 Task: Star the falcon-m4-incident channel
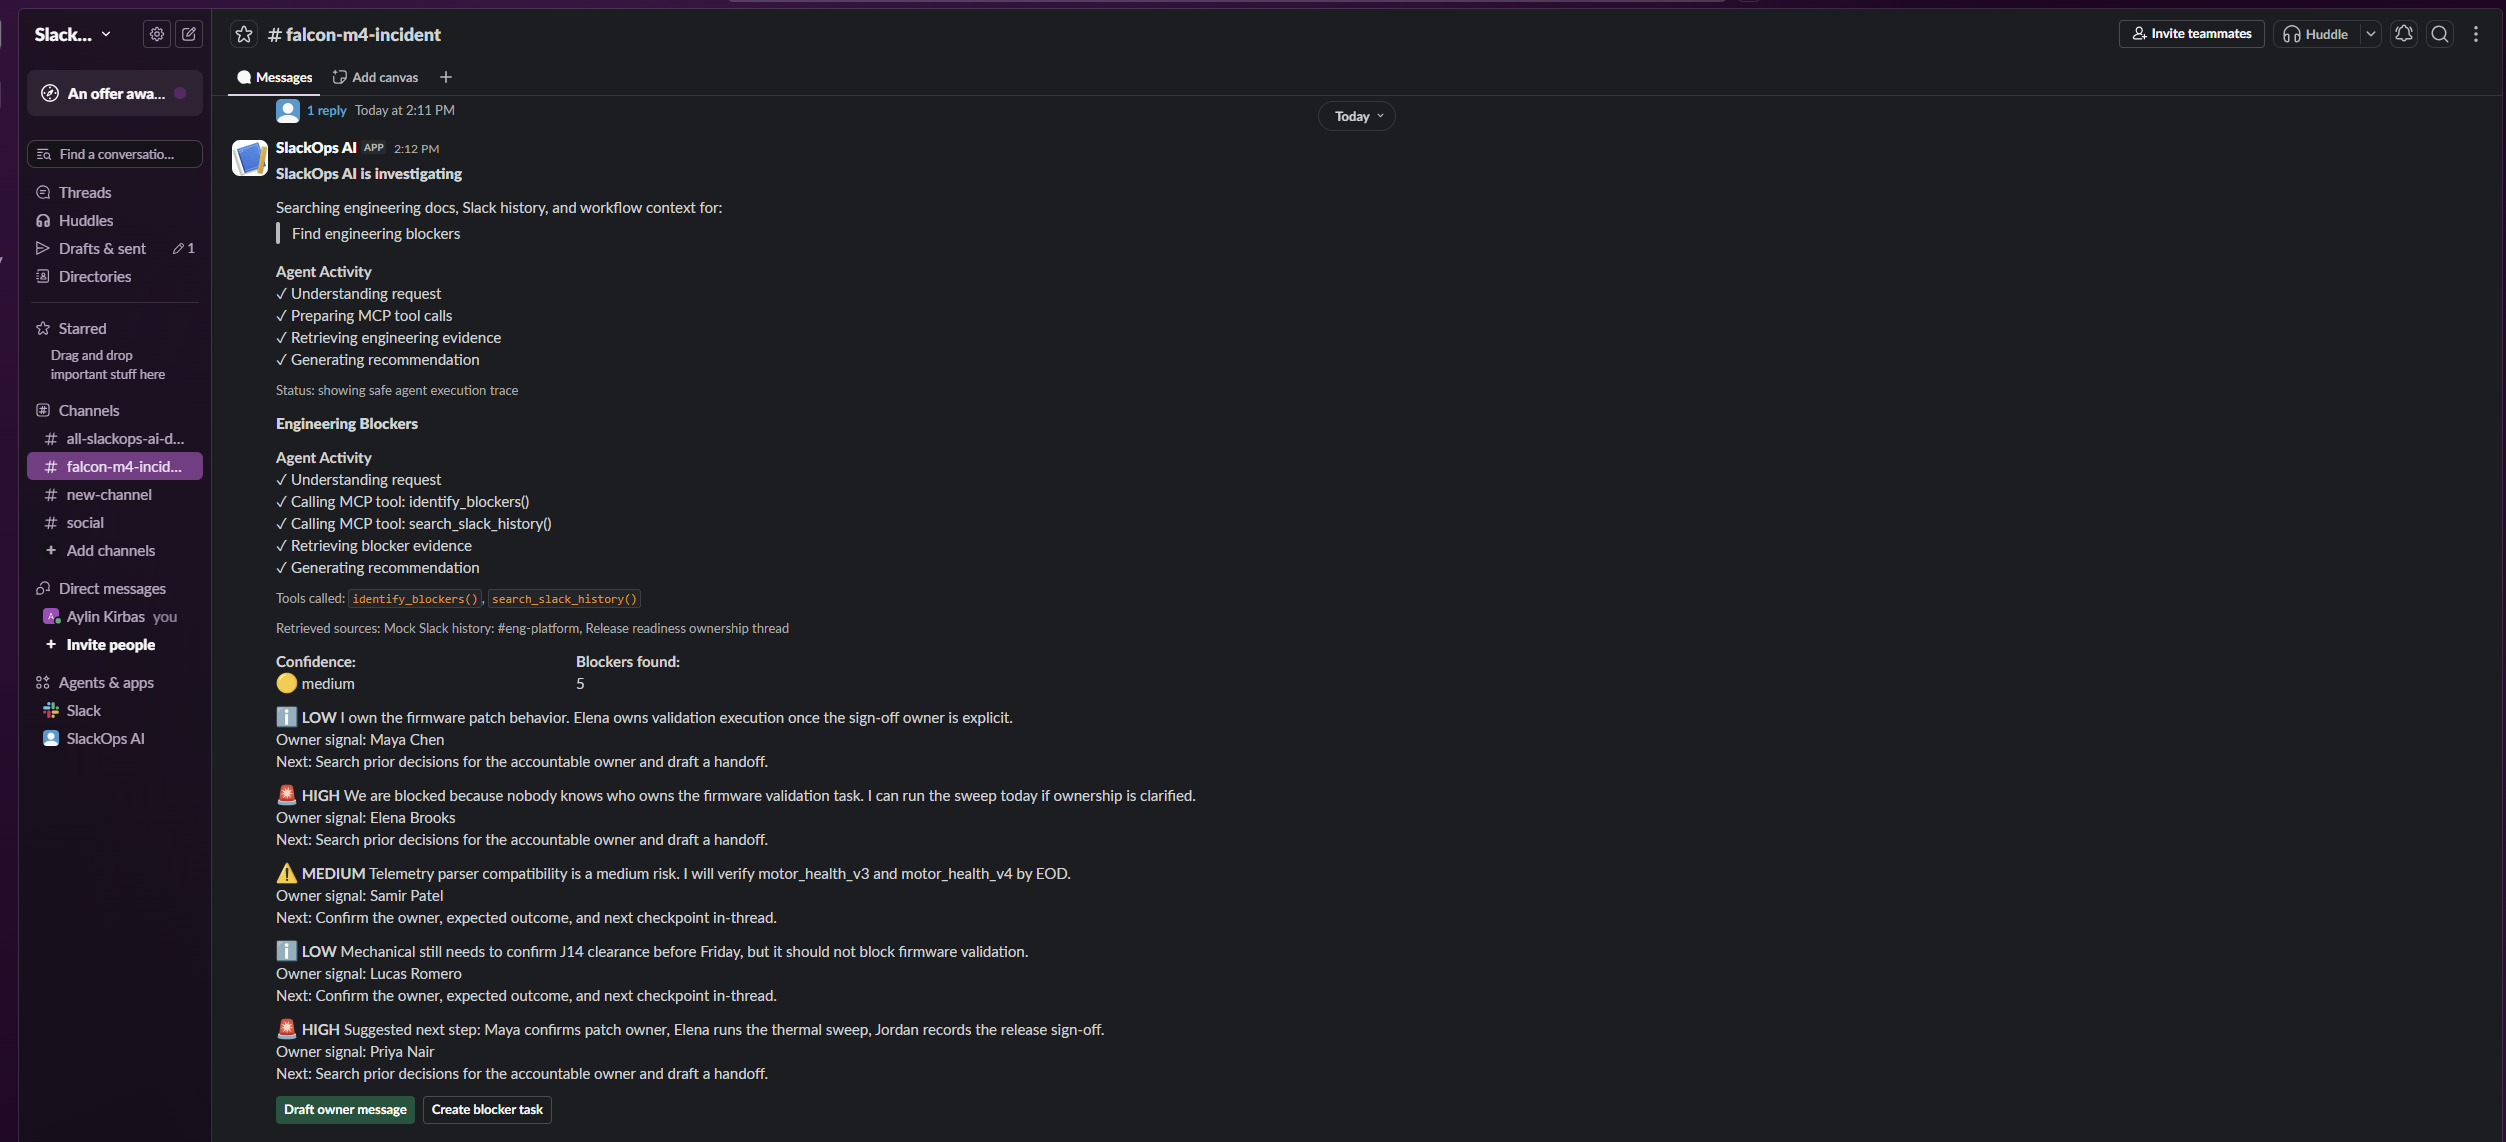click(x=244, y=34)
